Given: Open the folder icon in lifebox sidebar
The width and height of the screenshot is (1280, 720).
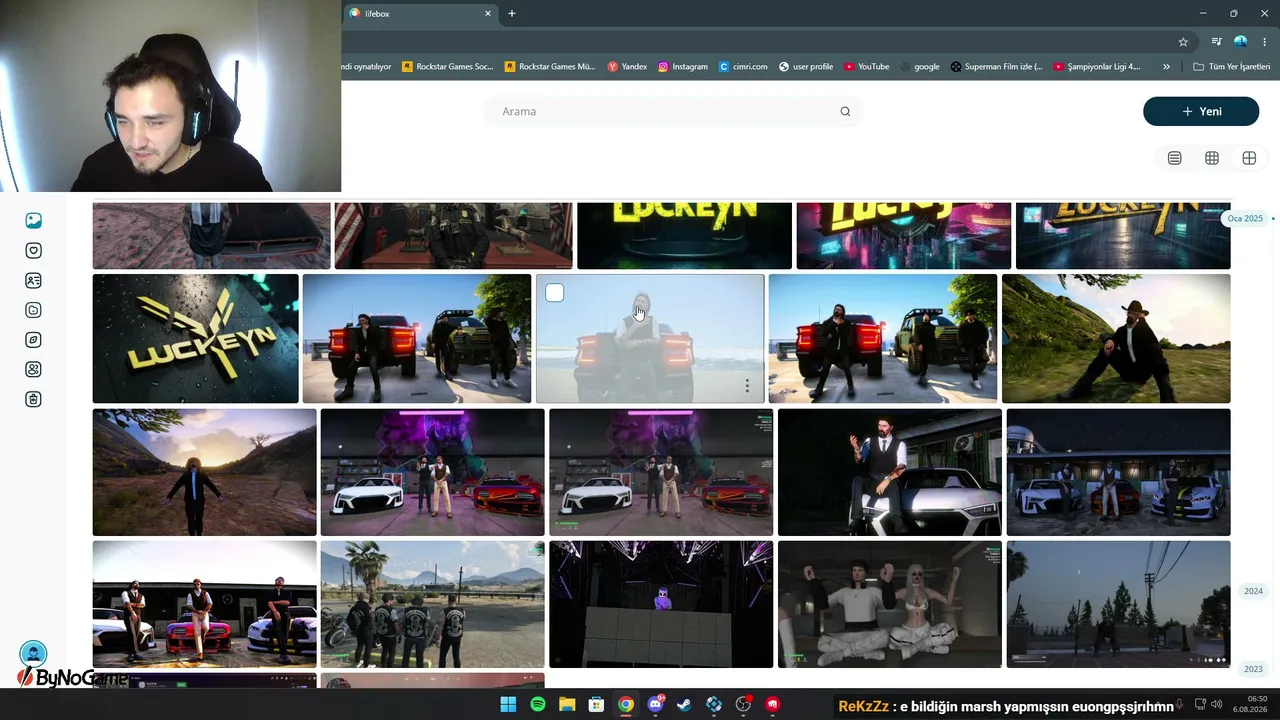Looking at the screenshot, I should pyautogui.click(x=33, y=310).
